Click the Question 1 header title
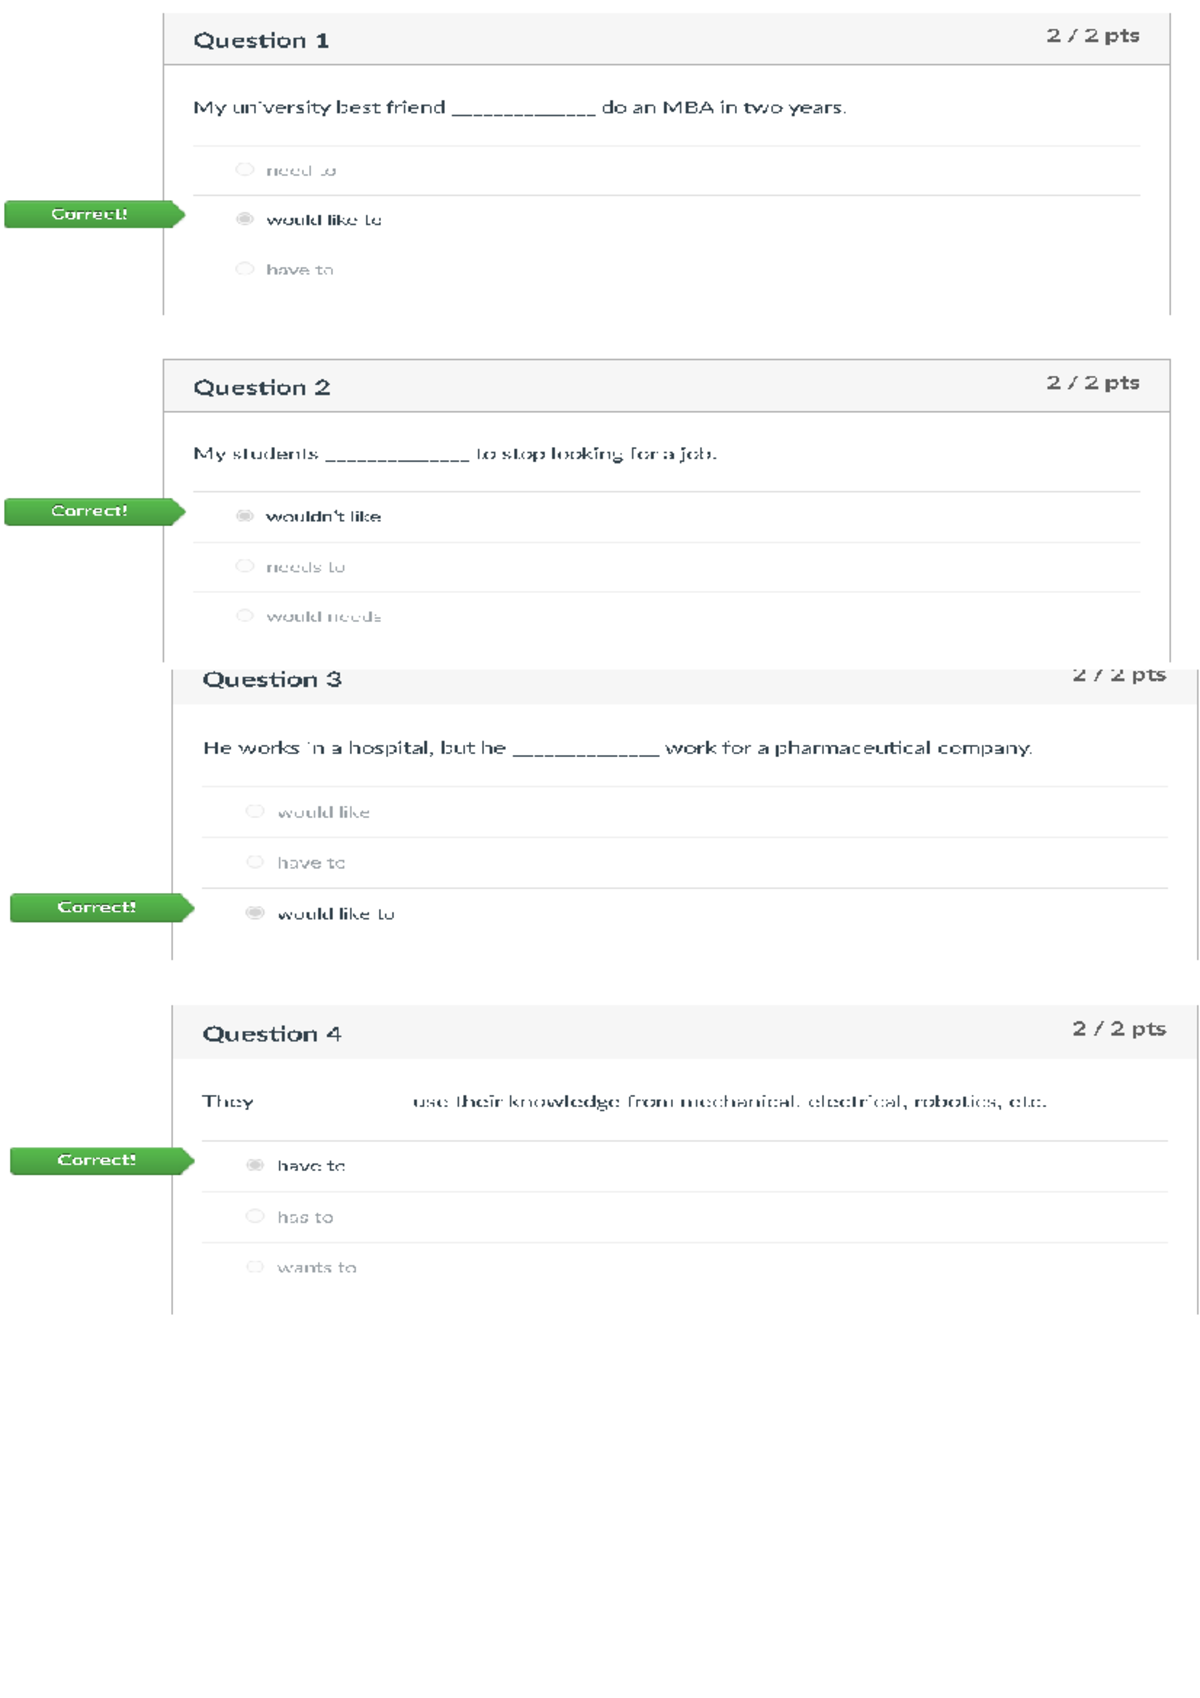Viewport: 1200px width, 1698px height. 261,41
